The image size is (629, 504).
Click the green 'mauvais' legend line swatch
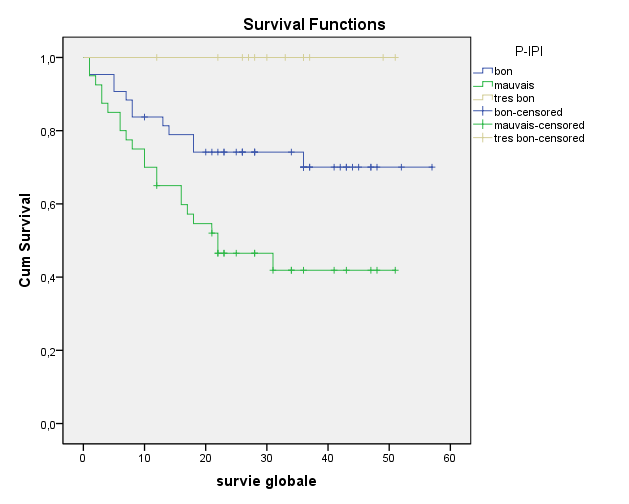click(x=483, y=85)
